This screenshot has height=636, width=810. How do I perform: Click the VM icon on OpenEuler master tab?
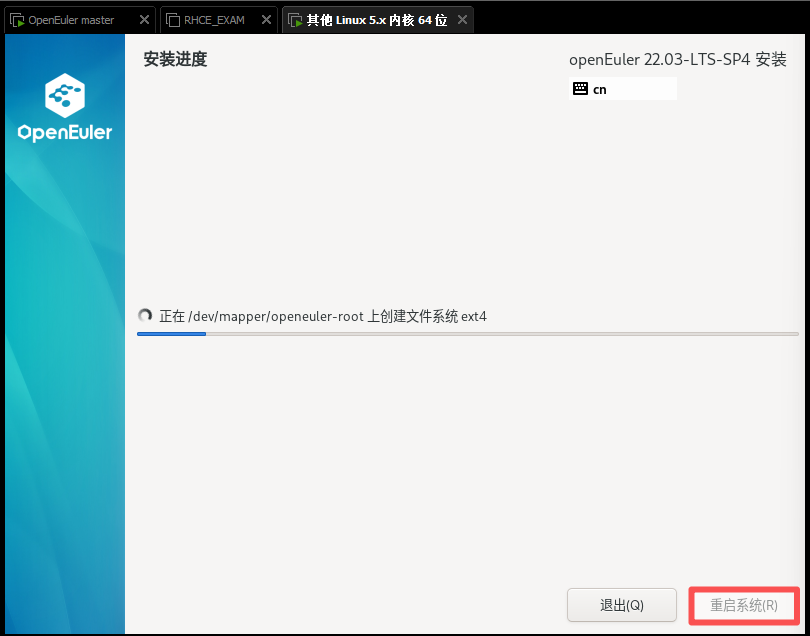tap(17, 21)
